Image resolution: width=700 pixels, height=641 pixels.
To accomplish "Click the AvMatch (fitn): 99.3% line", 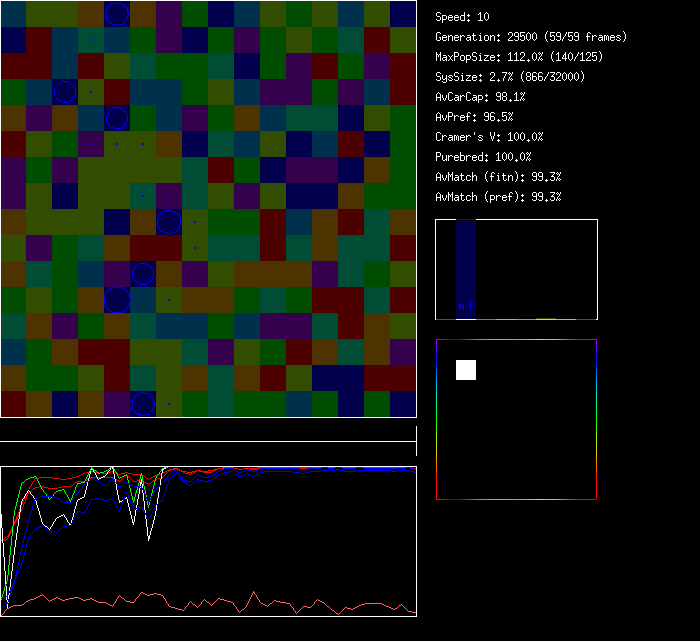I will [499, 177].
